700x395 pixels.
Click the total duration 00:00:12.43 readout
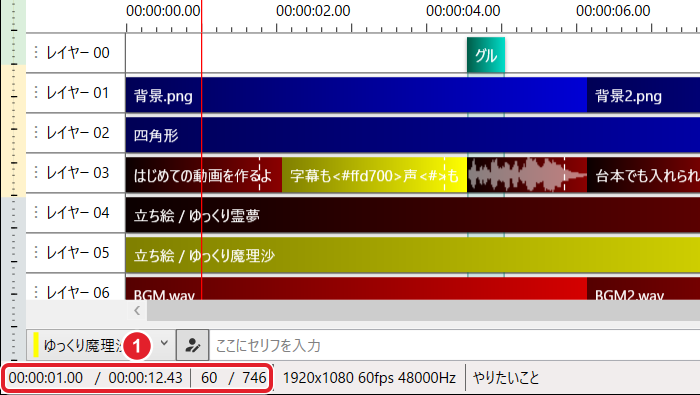[146, 378]
